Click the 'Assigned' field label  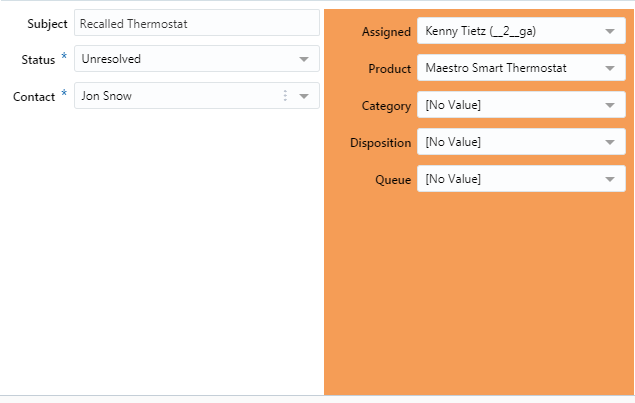click(x=385, y=32)
